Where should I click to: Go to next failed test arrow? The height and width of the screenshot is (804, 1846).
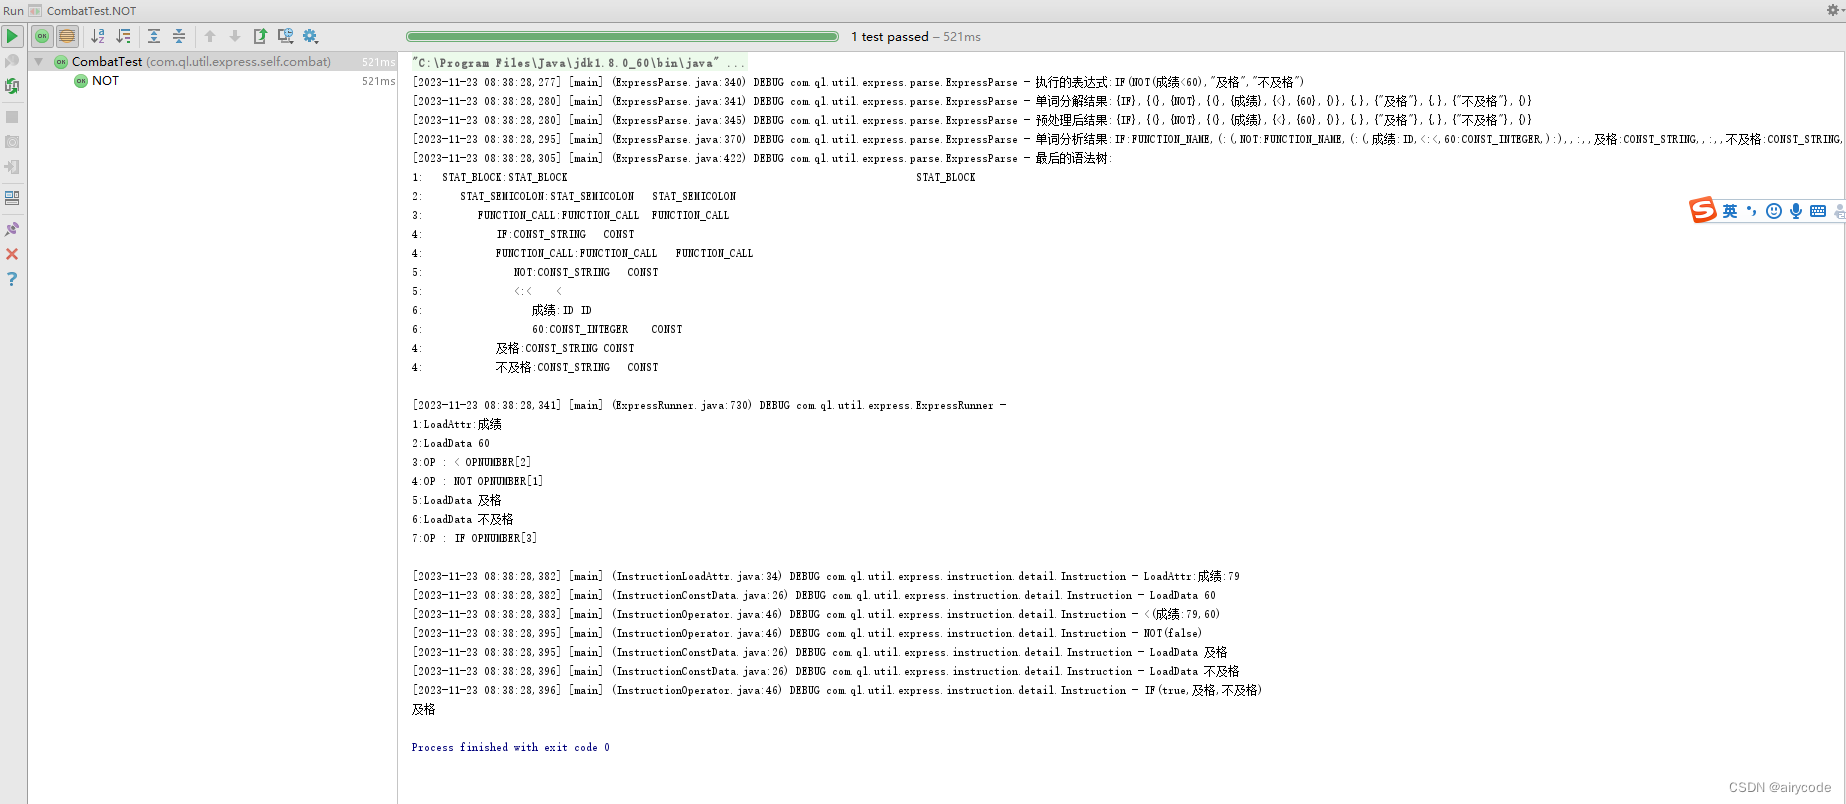pos(235,36)
